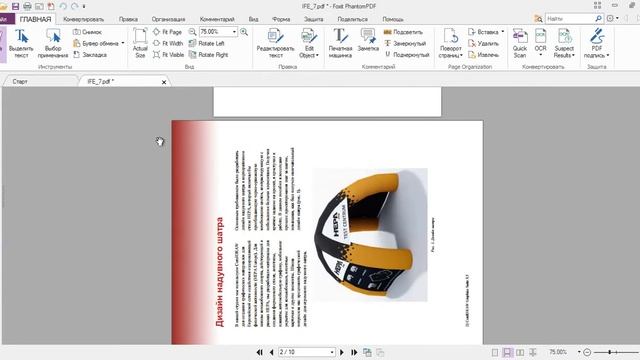The width and height of the screenshot is (640, 360).
Task: Expand the OCR dropdown
Action: pyautogui.click(x=540, y=55)
